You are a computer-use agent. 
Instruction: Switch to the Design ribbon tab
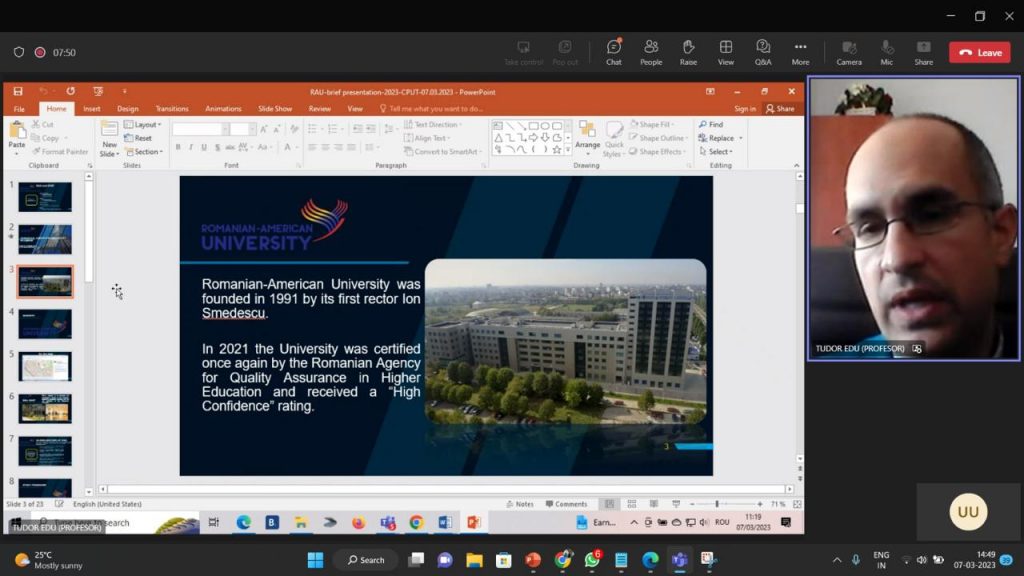[x=127, y=109]
